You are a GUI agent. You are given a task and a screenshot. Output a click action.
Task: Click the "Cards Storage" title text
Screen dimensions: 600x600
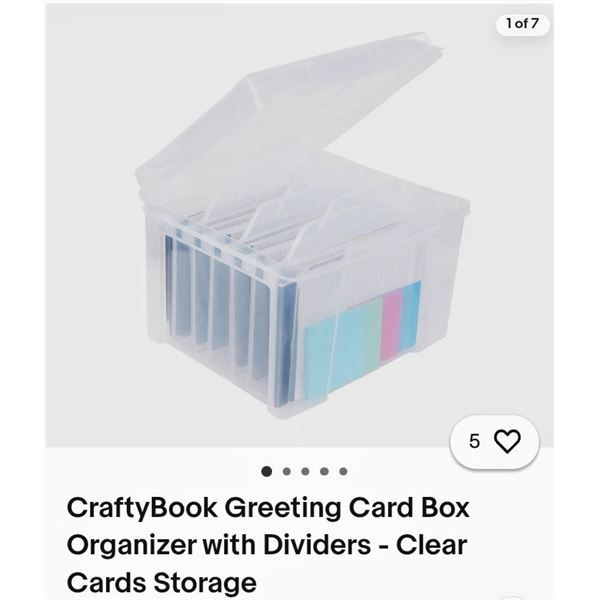(161, 582)
